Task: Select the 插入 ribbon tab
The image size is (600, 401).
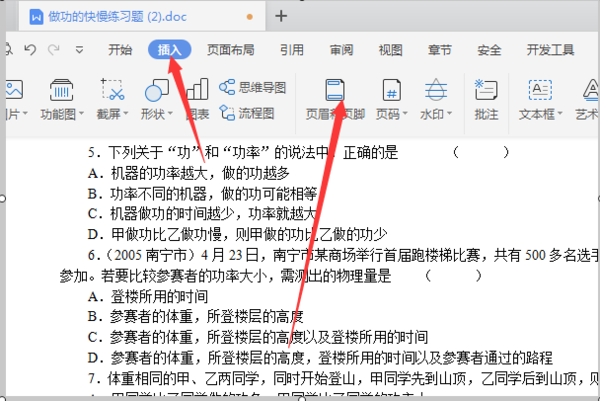Action: point(170,50)
